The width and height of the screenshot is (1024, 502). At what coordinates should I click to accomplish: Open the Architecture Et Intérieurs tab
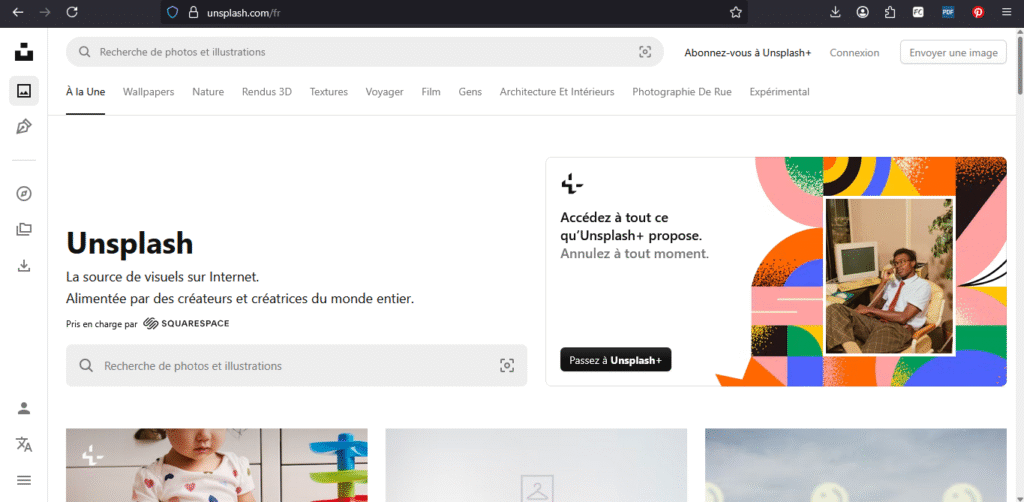coord(557,92)
